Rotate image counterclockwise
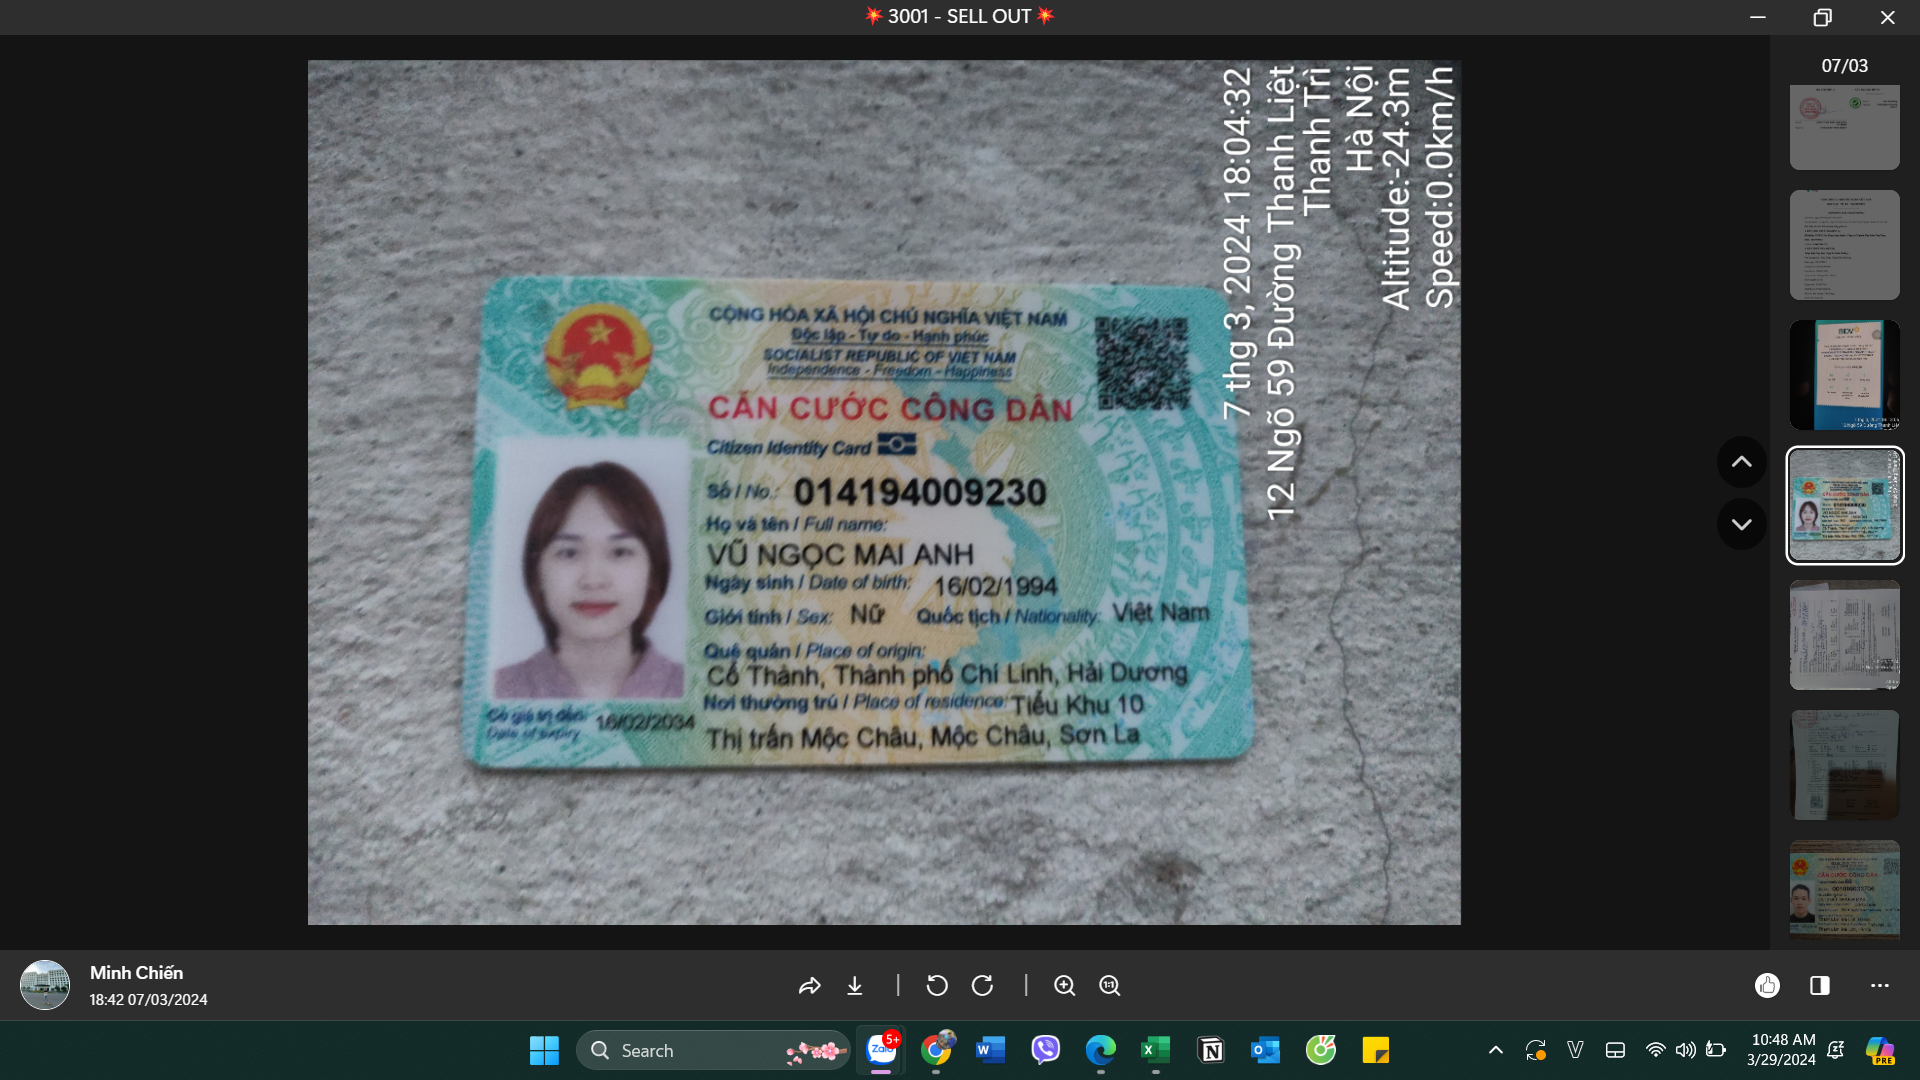Viewport: 1920px width, 1080px height. [937, 986]
